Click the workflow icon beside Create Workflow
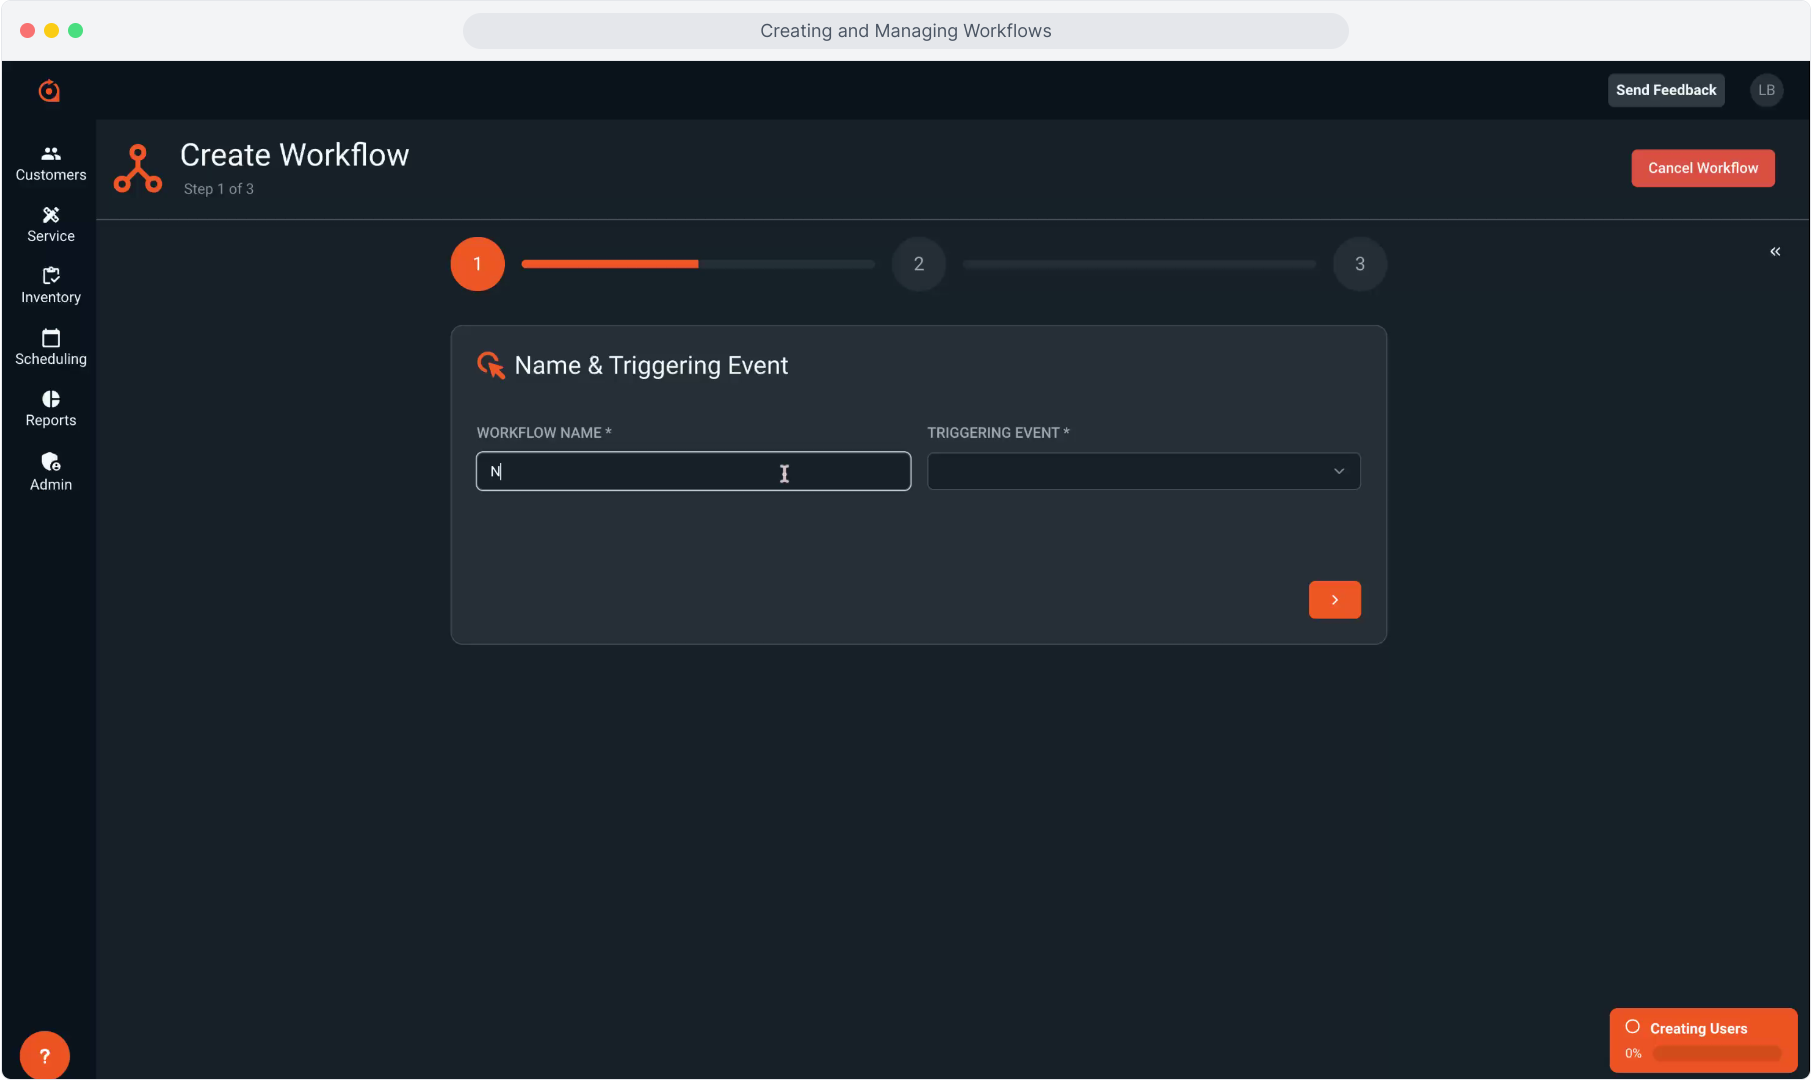 tap(138, 169)
